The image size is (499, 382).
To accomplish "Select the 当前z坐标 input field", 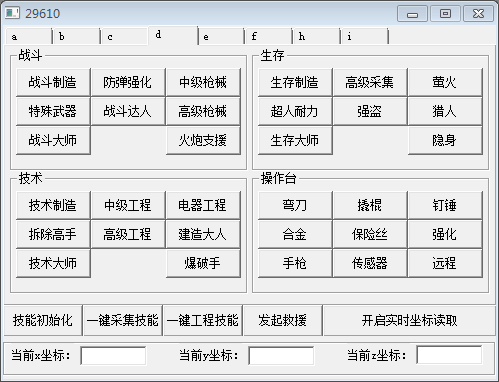I will [x=449, y=356].
